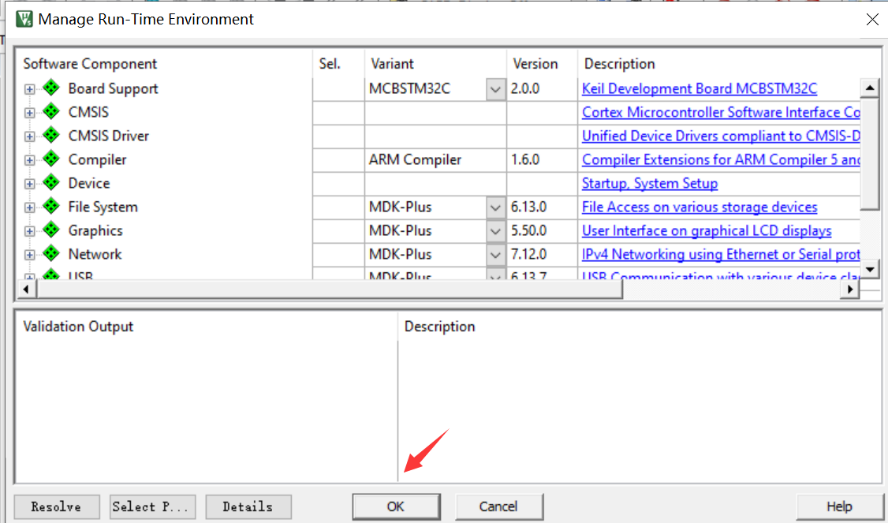
Task: Click the Keil uVision icon in title bar
Action: point(24,19)
